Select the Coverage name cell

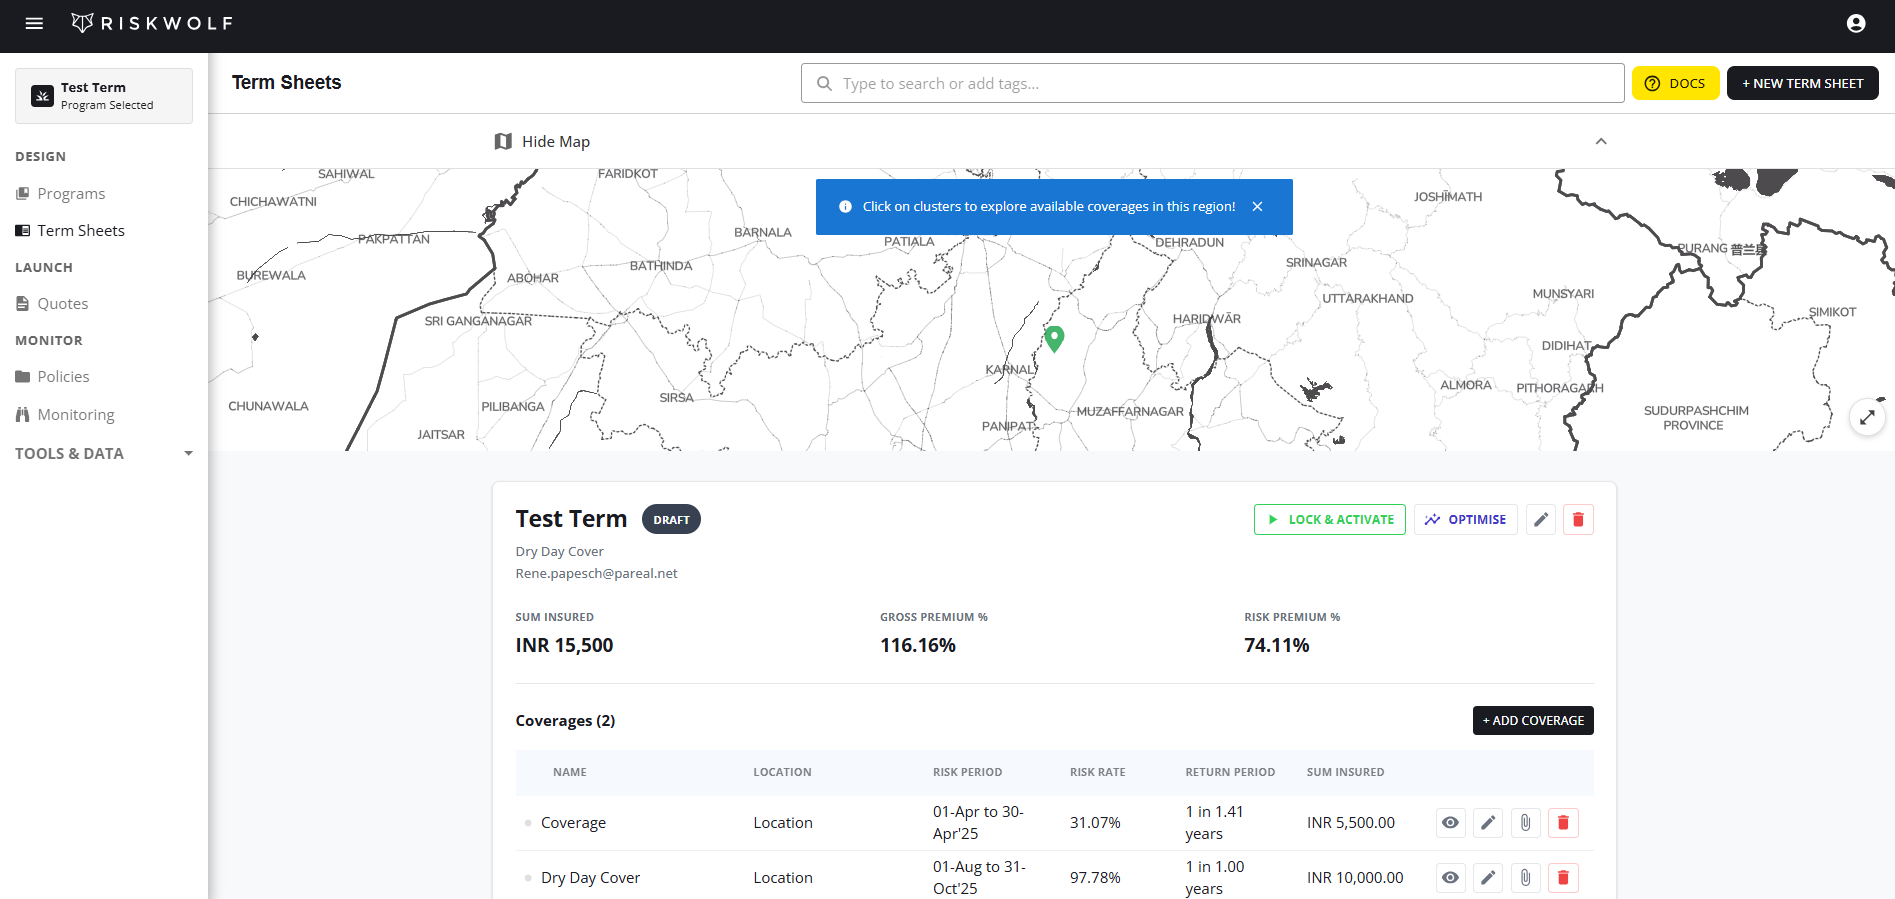coord(573,822)
